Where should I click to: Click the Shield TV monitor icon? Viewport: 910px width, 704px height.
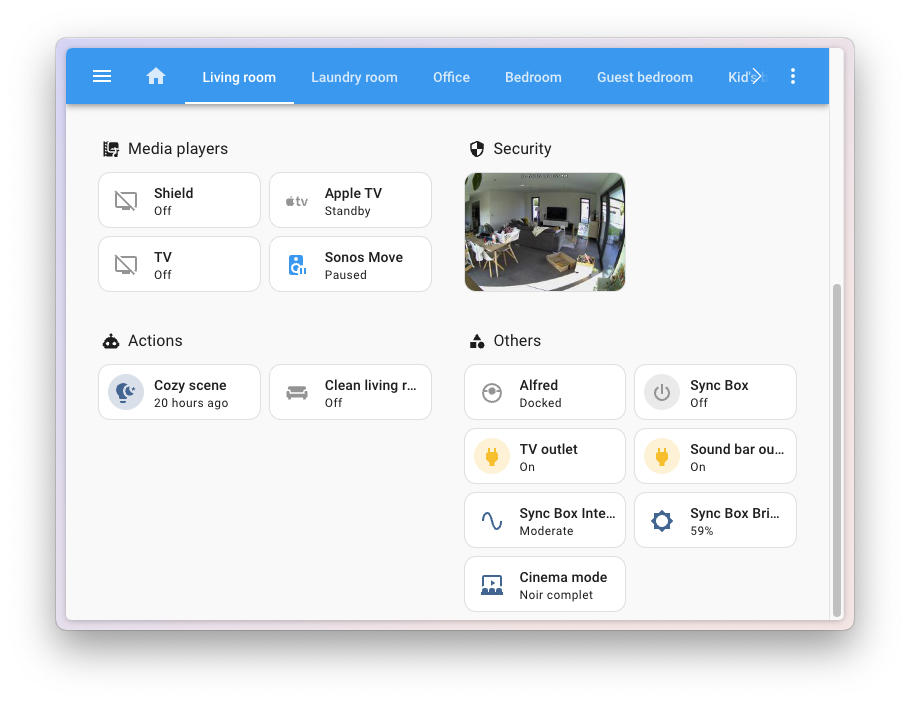[125, 200]
